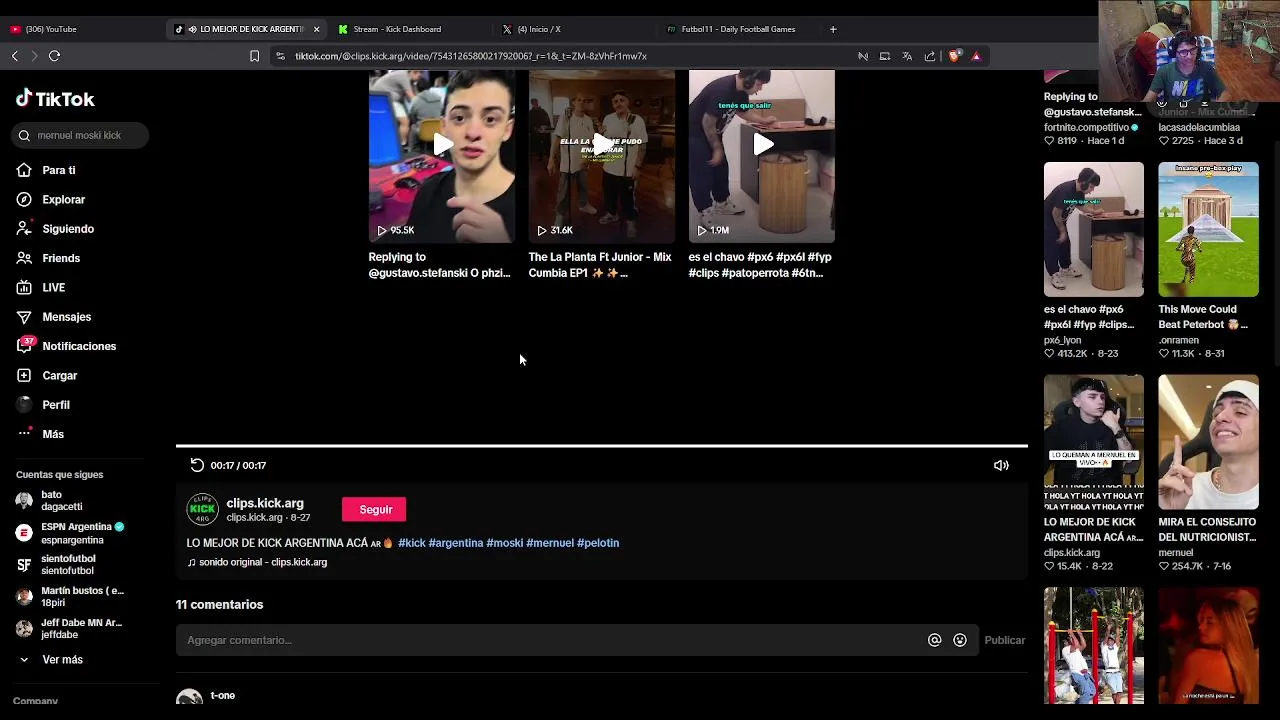Click the Brave Rewards triangle icon

[x=976, y=56]
